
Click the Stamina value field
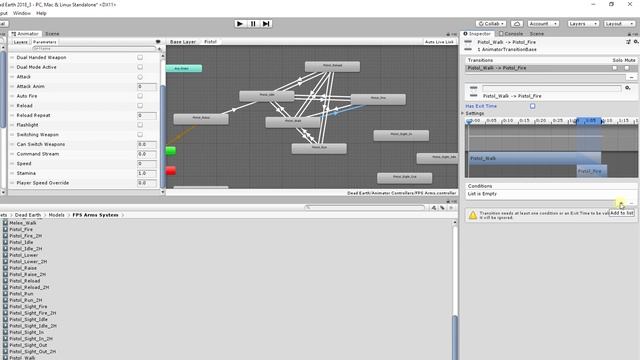click(147, 173)
